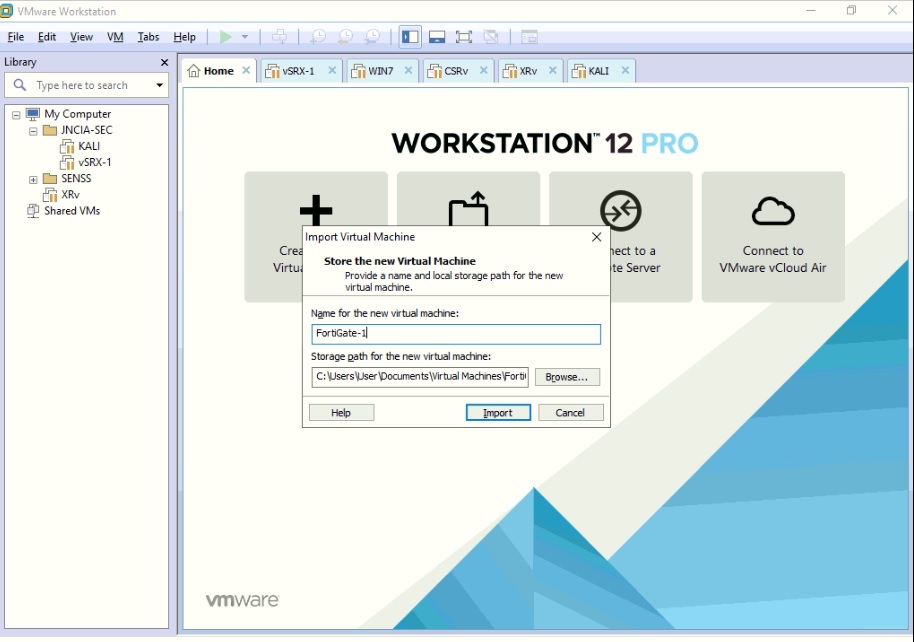Open the File menu

[x=16, y=37]
